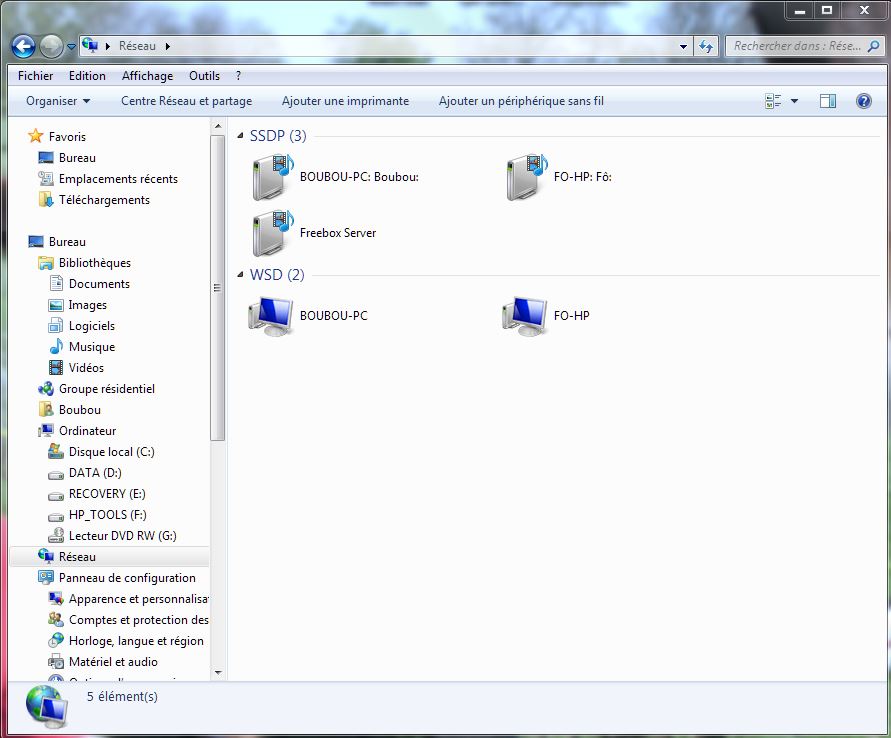Click Ajouter un périphérique sans fil

(x=521, y=101)
